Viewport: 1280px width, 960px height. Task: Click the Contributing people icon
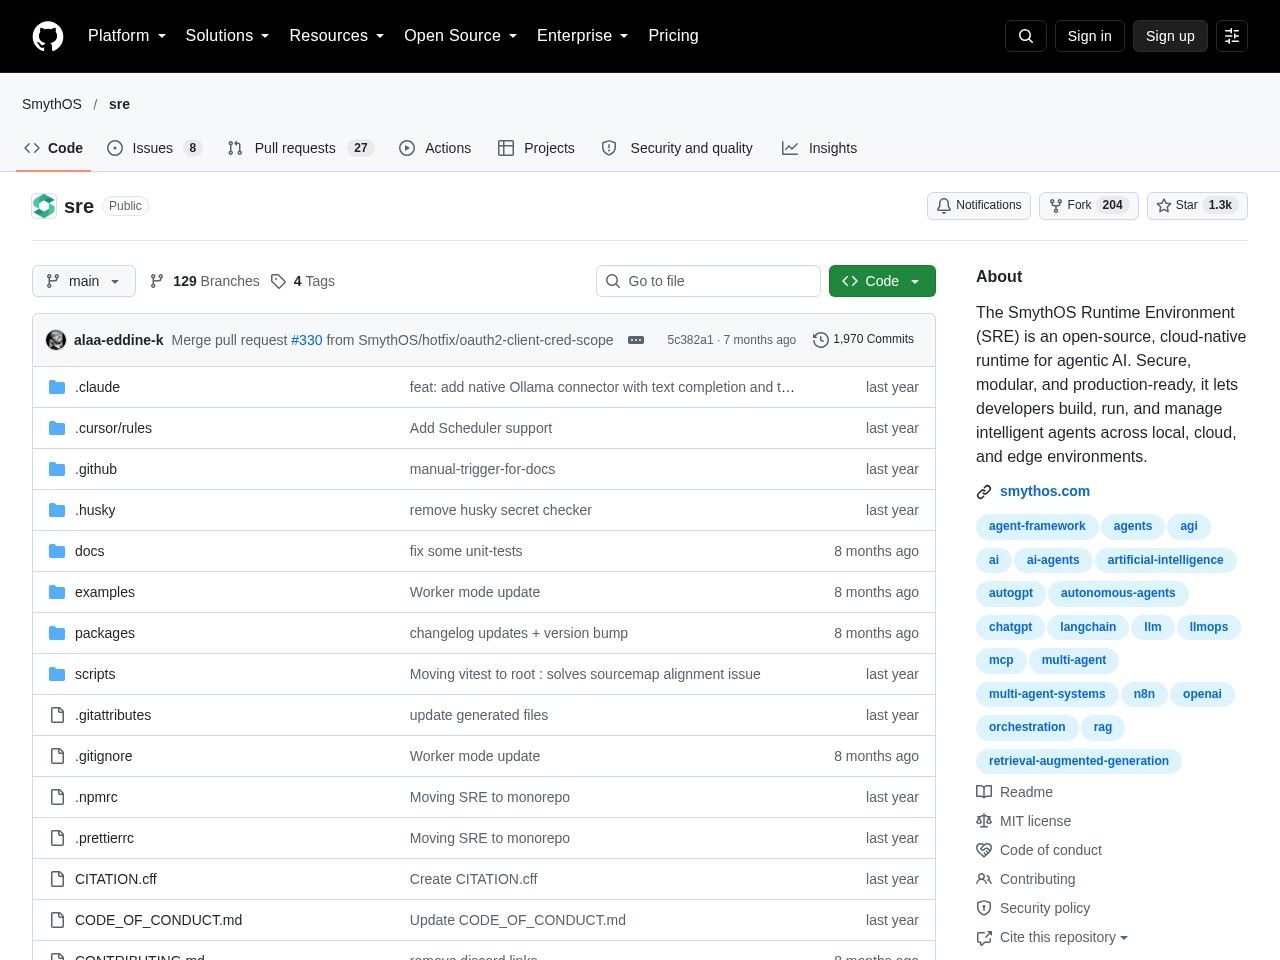coord(984,879)
